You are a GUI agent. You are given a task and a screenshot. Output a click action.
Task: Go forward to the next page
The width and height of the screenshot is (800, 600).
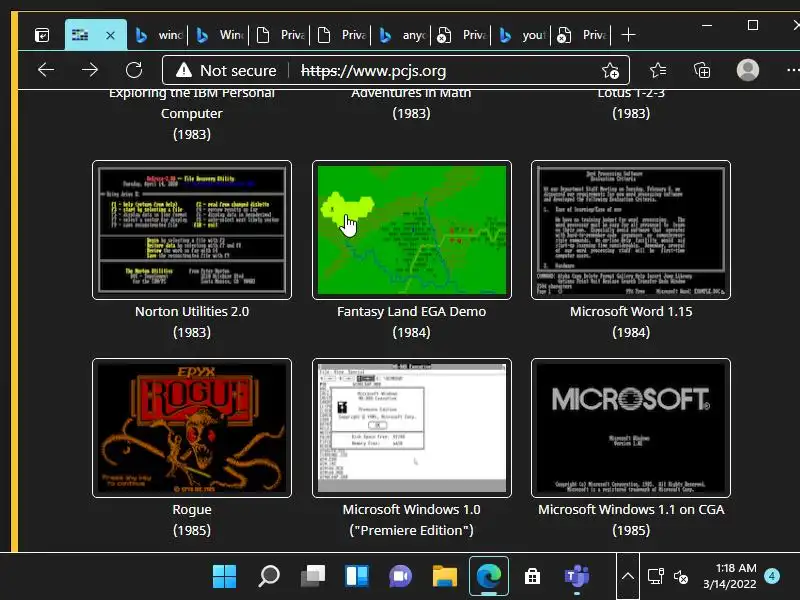click(90, 70)
